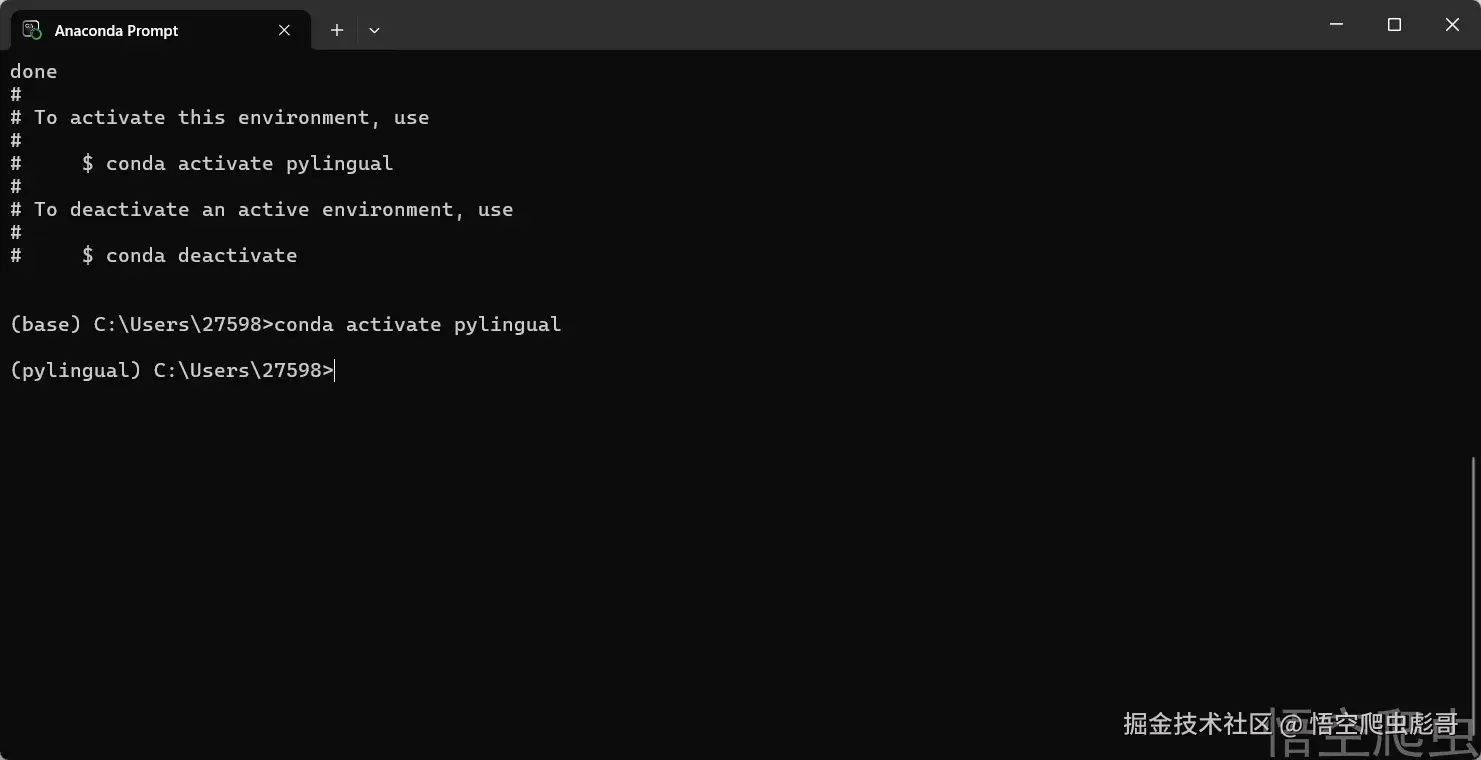Close the terminal window
The width and height of the screenshot is (1481, 760).
[x=1452, y=24]
